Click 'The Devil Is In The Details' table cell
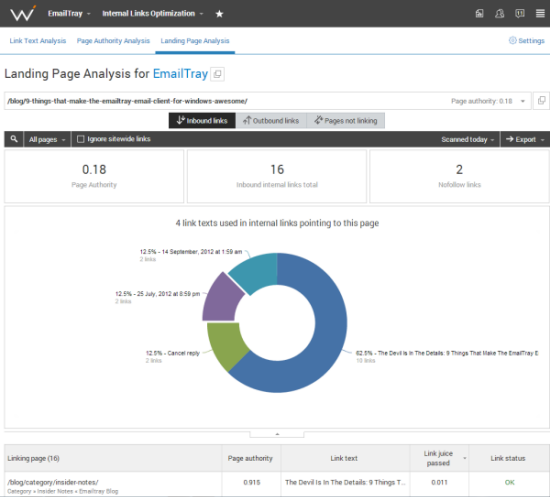This screenshot has height=497, width=550. pyautogui.click(x=345, y=482)
